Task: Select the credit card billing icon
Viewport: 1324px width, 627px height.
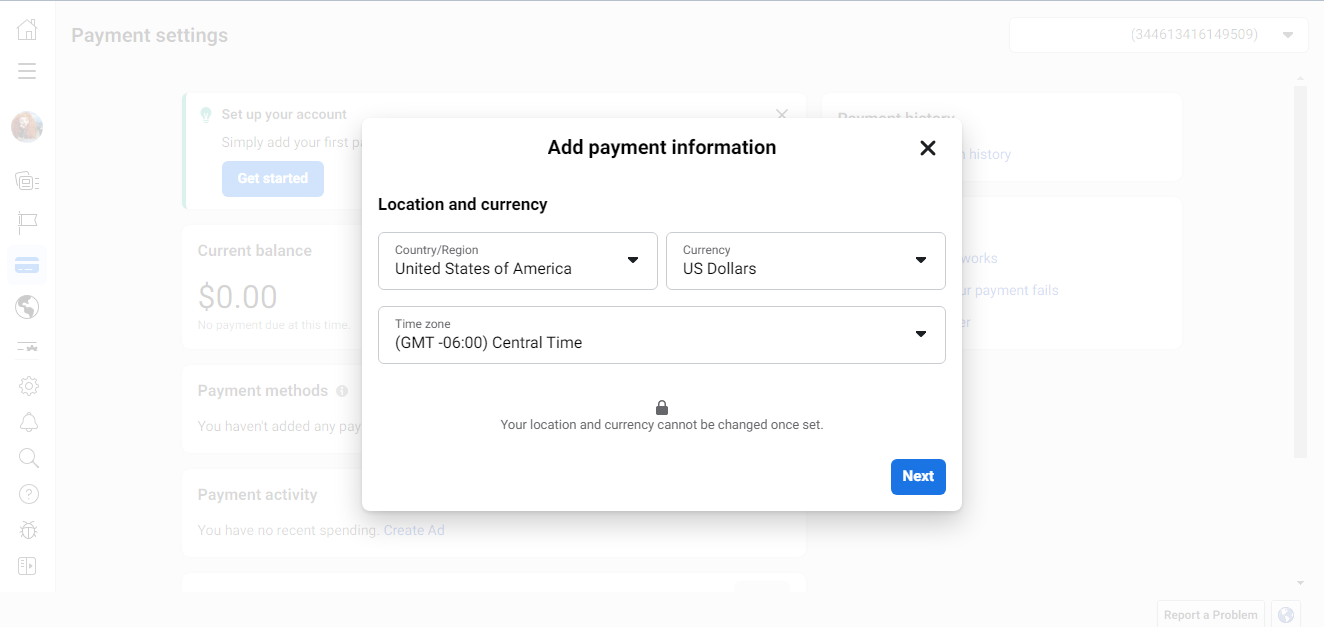Action: point(27,266)
